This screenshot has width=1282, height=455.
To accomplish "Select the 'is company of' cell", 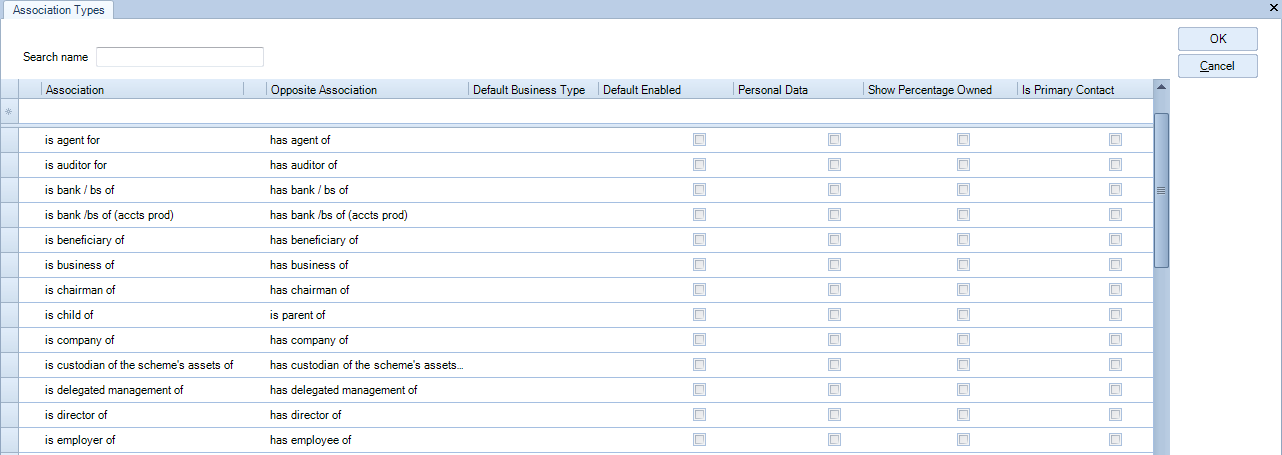I will point(142,340).
